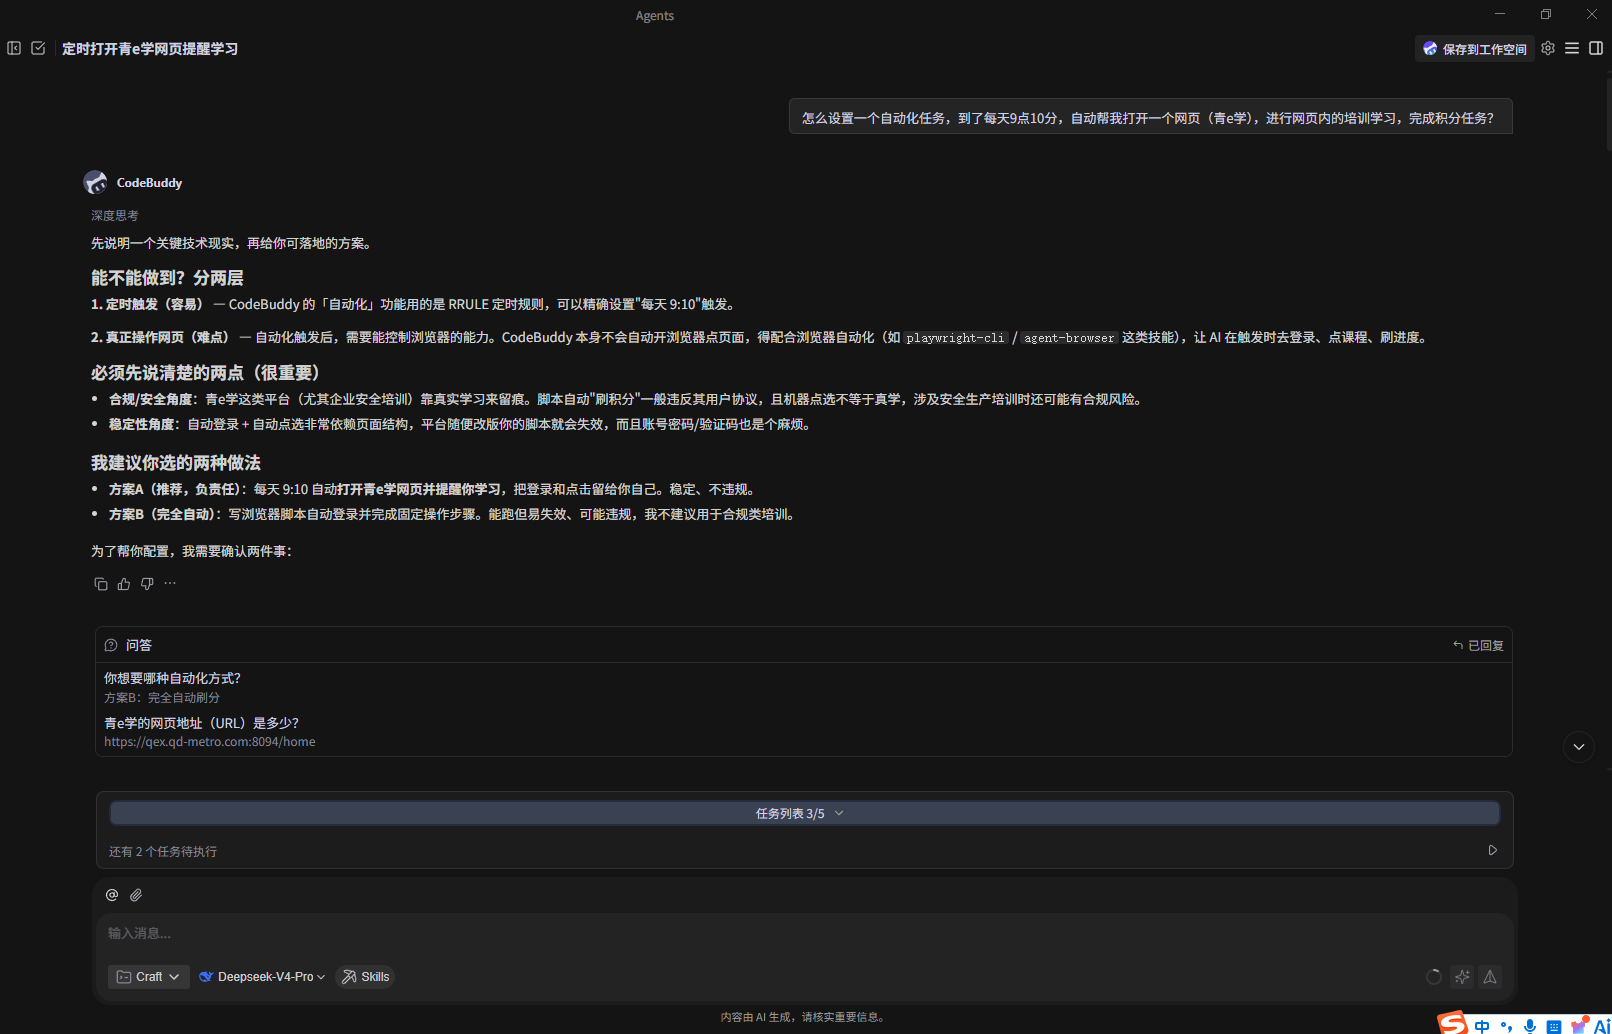Click the heading 能不能做到？分两层
This screenshot has height=1034, width=1612.
[167, 278]
